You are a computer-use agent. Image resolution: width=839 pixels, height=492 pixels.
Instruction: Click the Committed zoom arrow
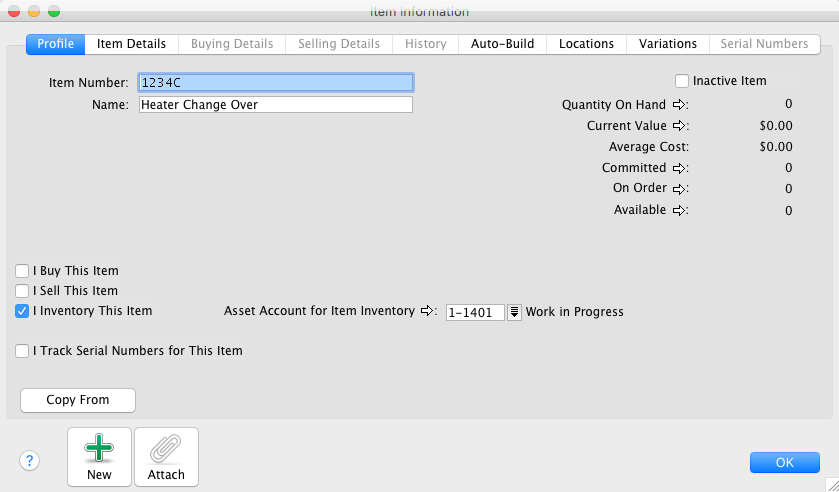[677, 168]
